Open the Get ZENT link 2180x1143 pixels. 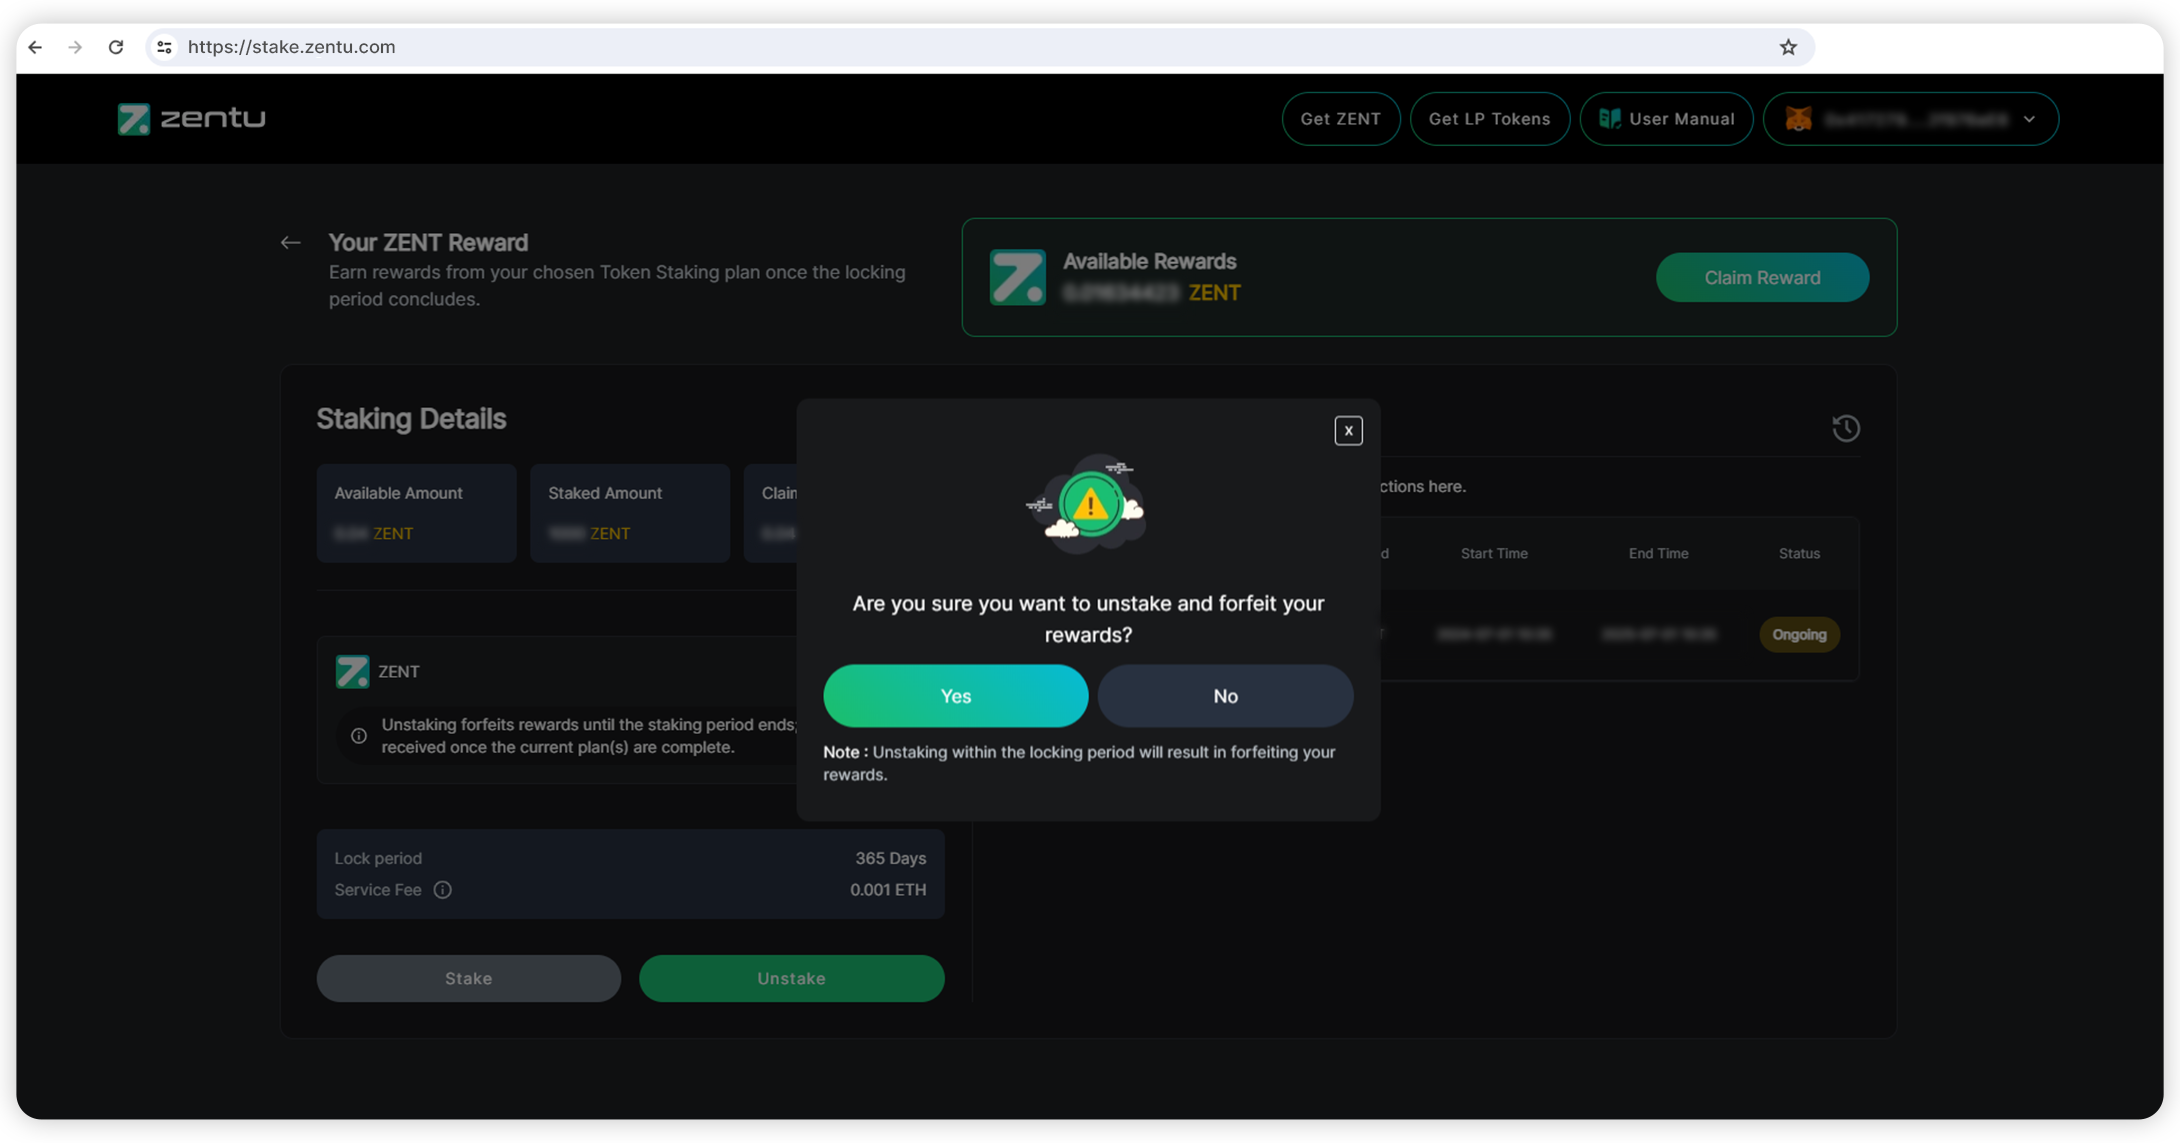(x=1340, y=119)
